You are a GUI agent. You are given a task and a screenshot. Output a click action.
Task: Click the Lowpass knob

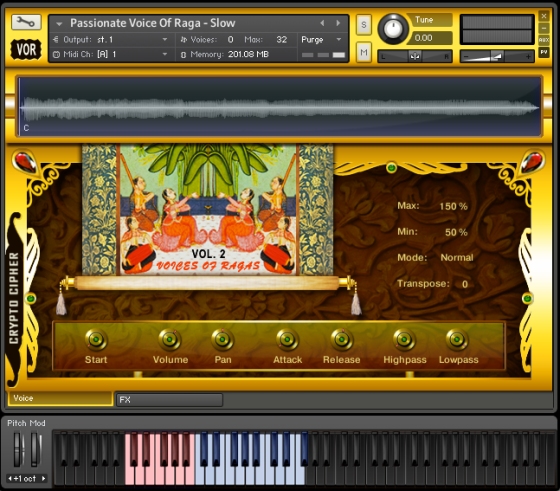tap(457, 339)
